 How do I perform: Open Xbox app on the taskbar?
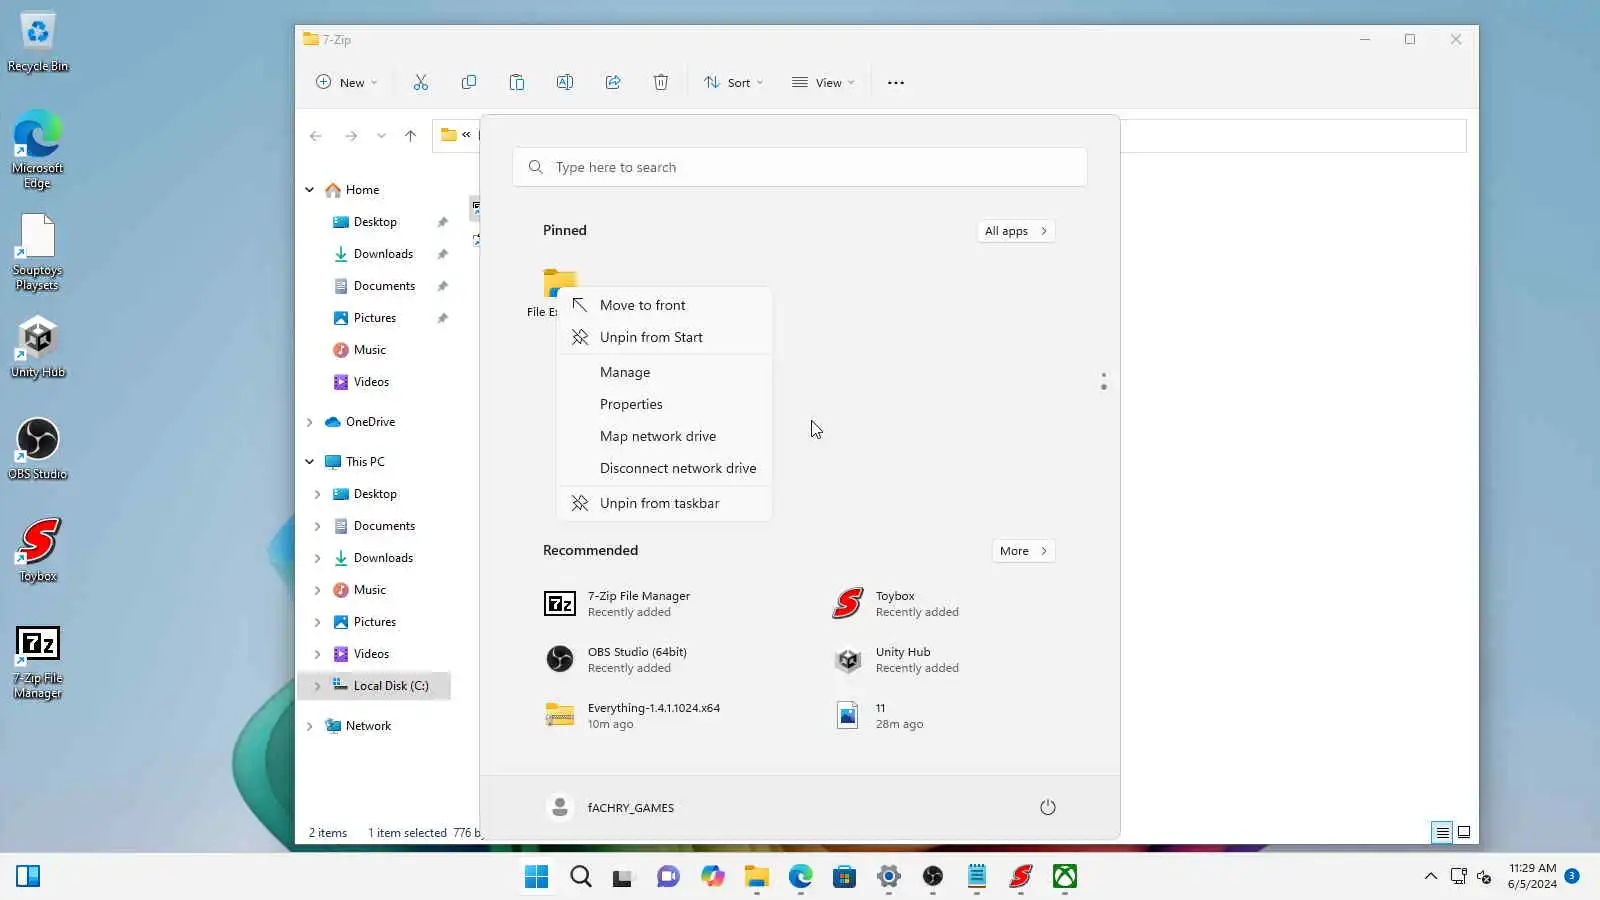click(x=1064, y=877)
